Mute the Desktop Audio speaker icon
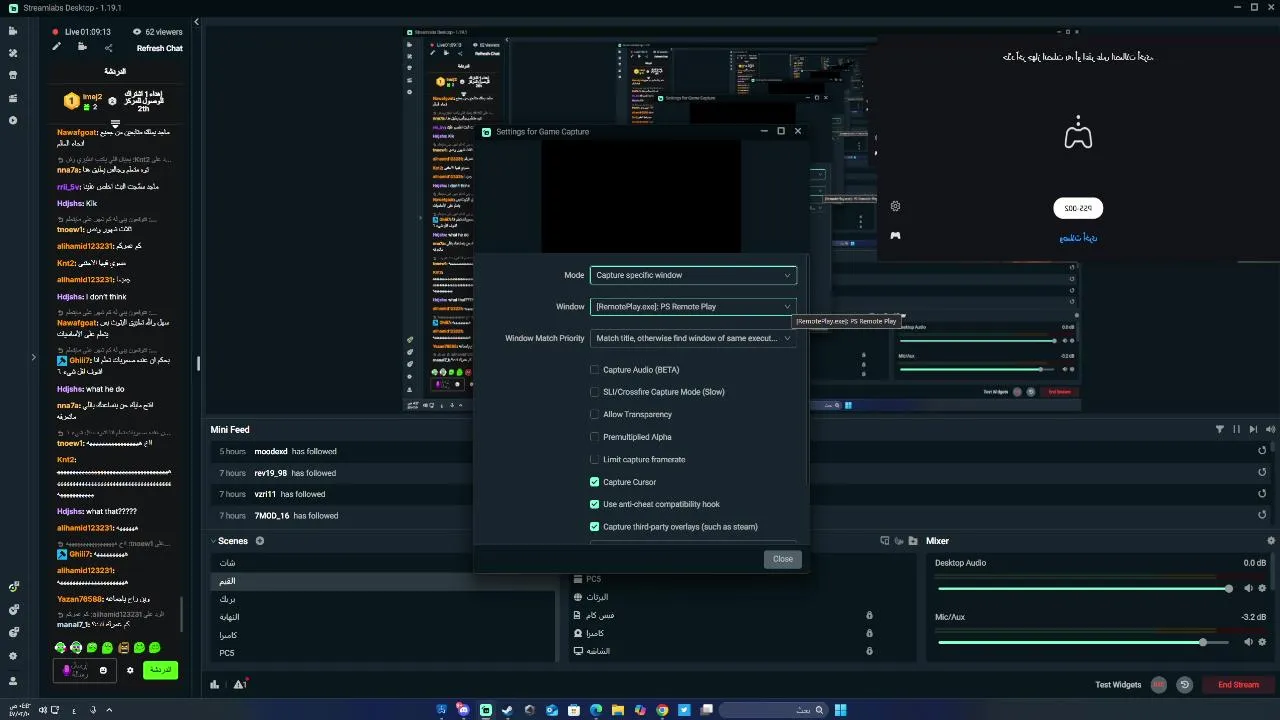This screenshot has width=1280, height=720. tap(1248, 588)
